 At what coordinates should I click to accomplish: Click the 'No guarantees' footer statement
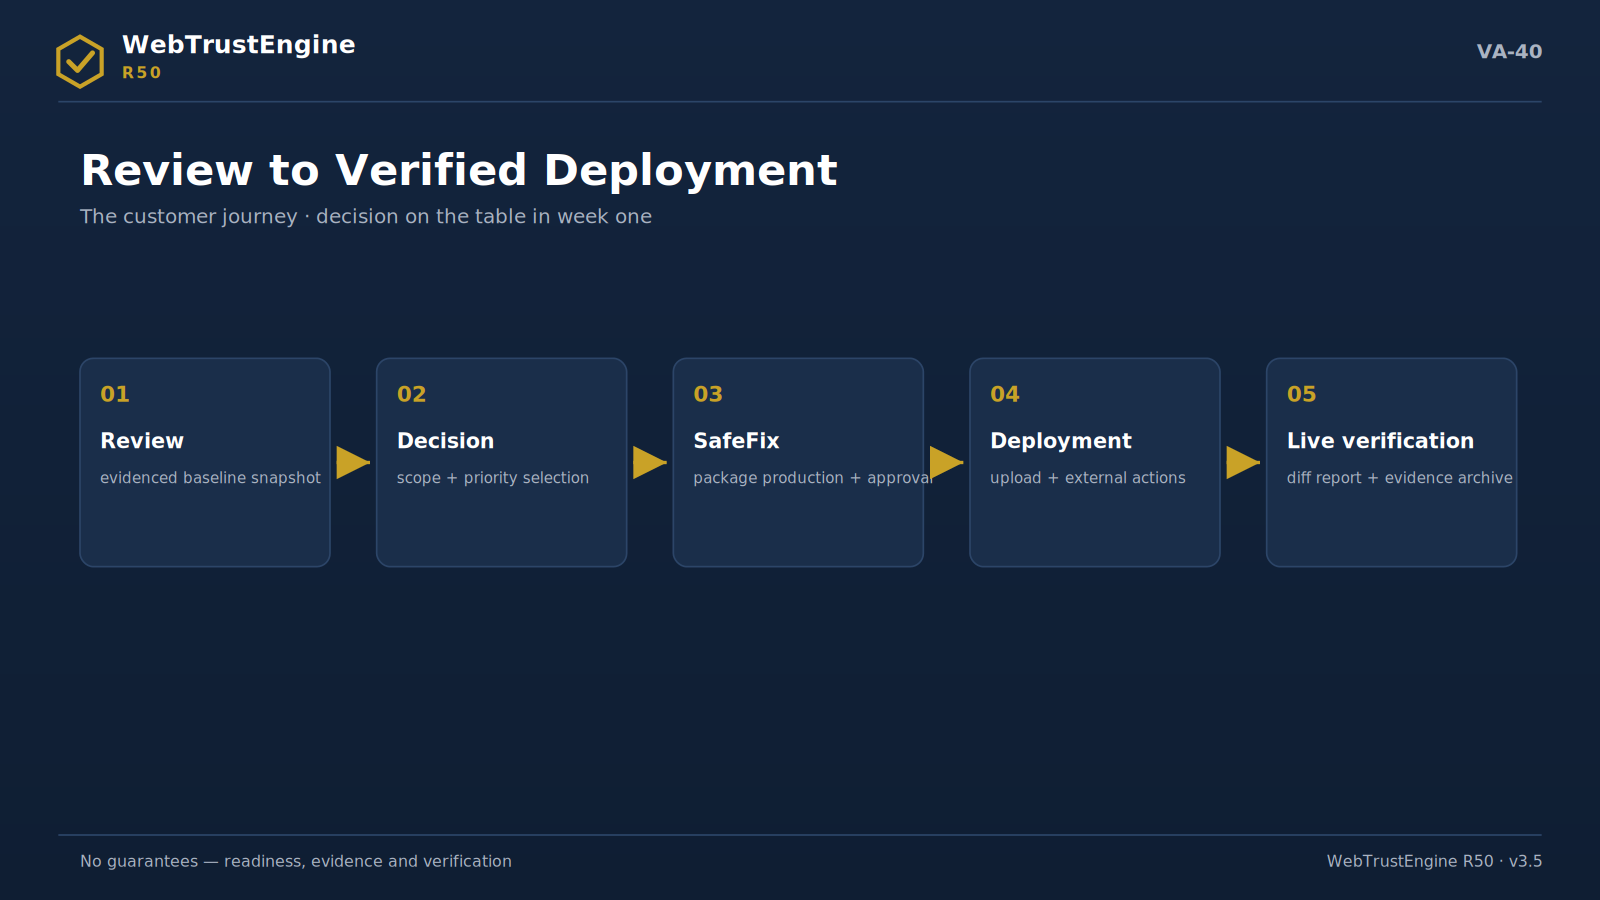coord(296,861)
